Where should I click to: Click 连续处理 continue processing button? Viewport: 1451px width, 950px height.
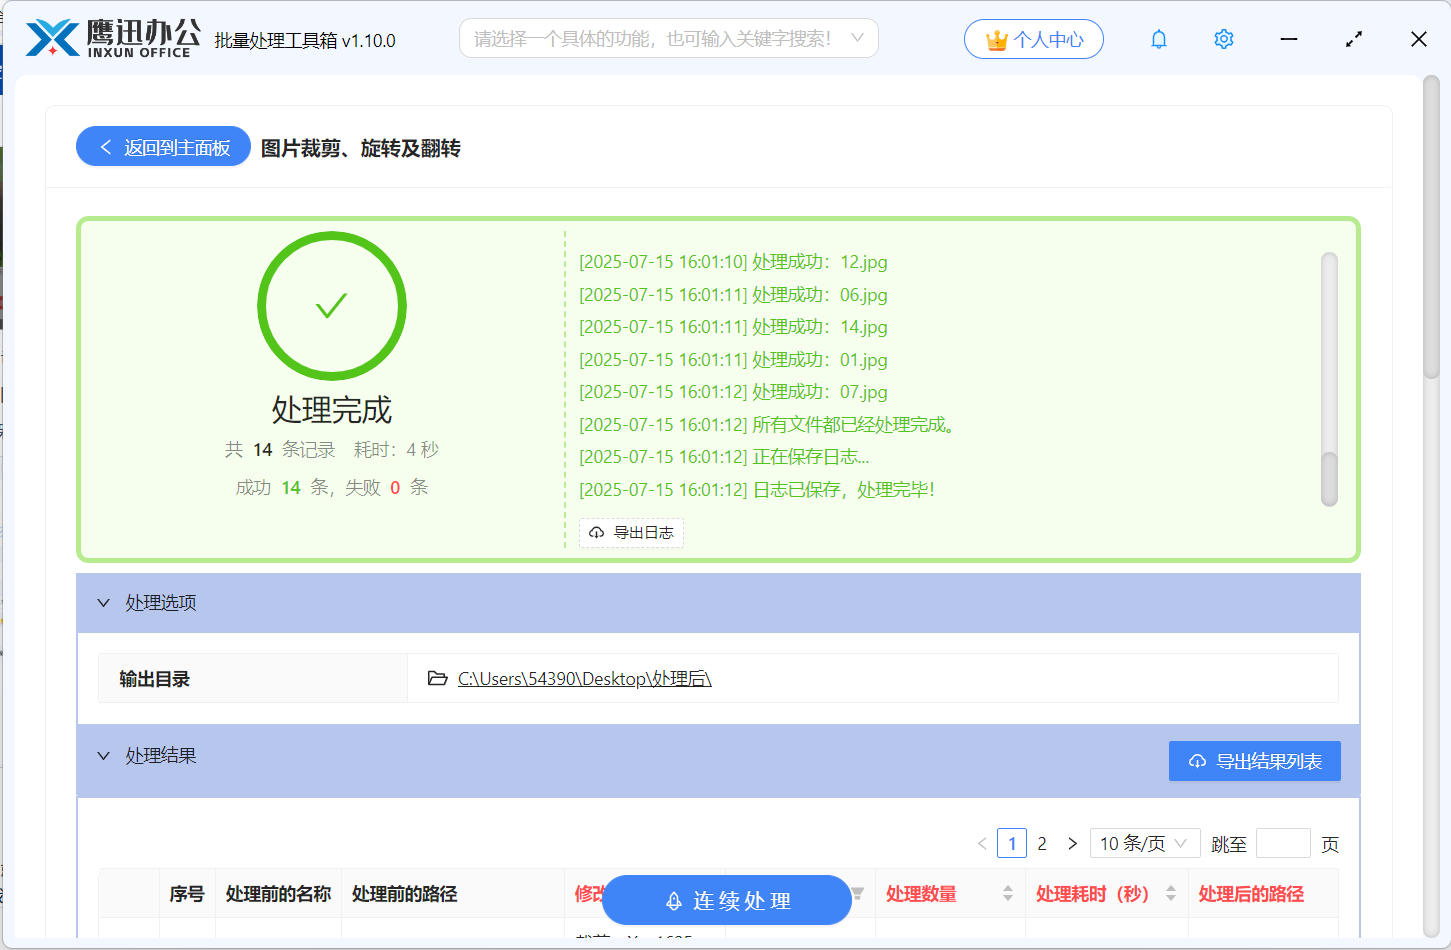point(727,900)
